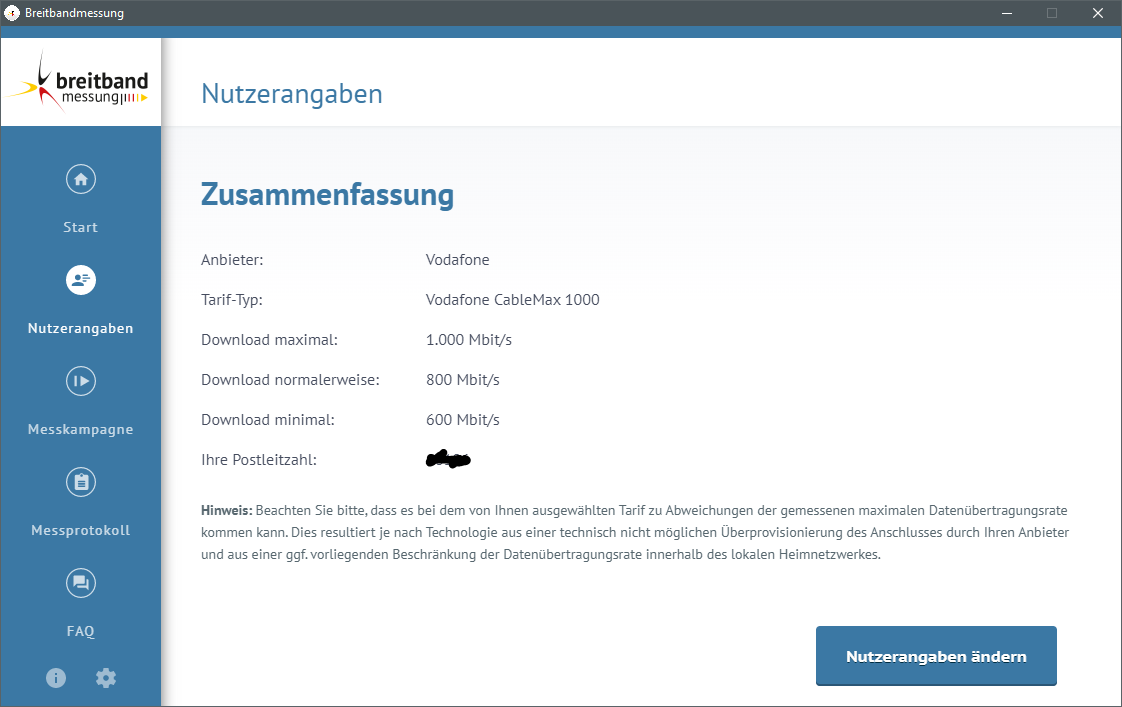
Task: Go to Messkampagne sidebar label
Action: pyautogui.click(x=80, y=429)
